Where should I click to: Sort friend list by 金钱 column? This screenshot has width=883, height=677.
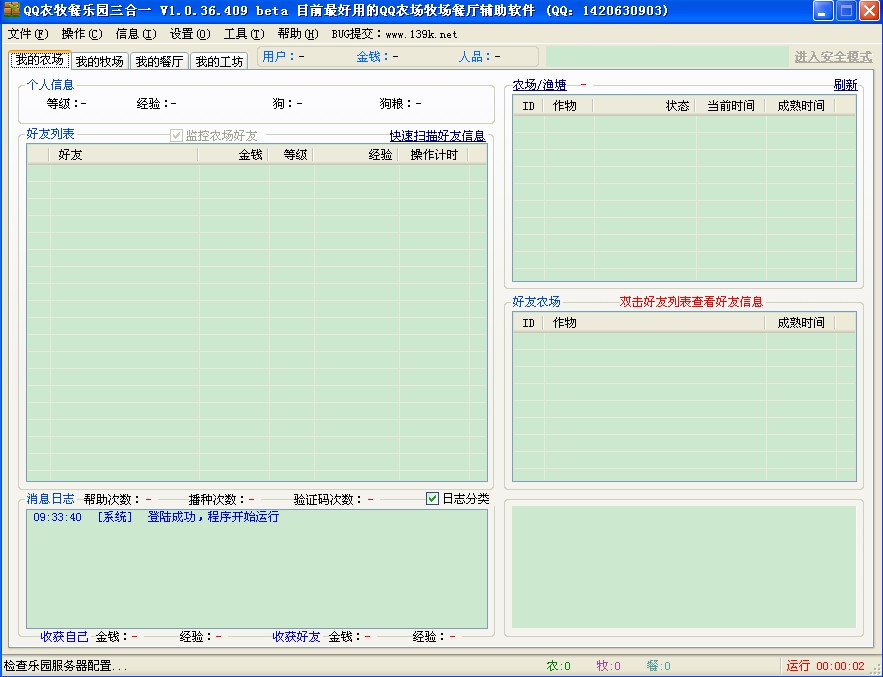pyautogui.click(x=233, y=154)
